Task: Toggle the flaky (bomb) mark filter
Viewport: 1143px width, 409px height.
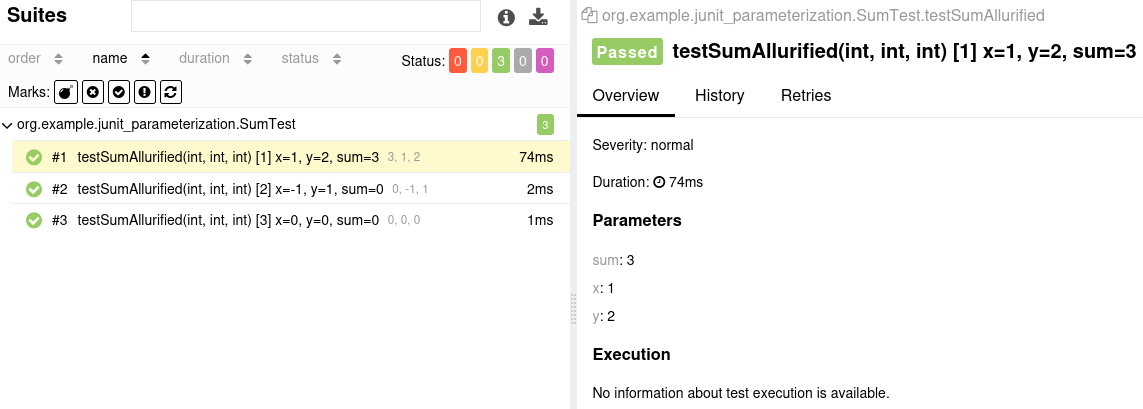Action: [66, 92]
